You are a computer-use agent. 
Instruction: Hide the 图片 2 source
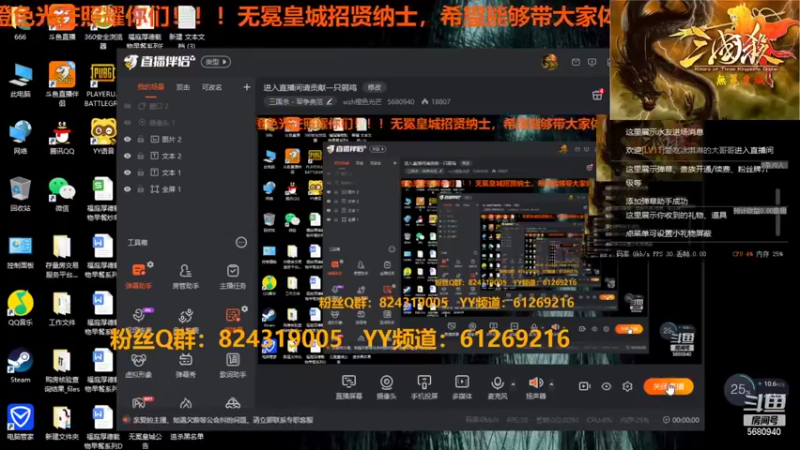point(128,139)
